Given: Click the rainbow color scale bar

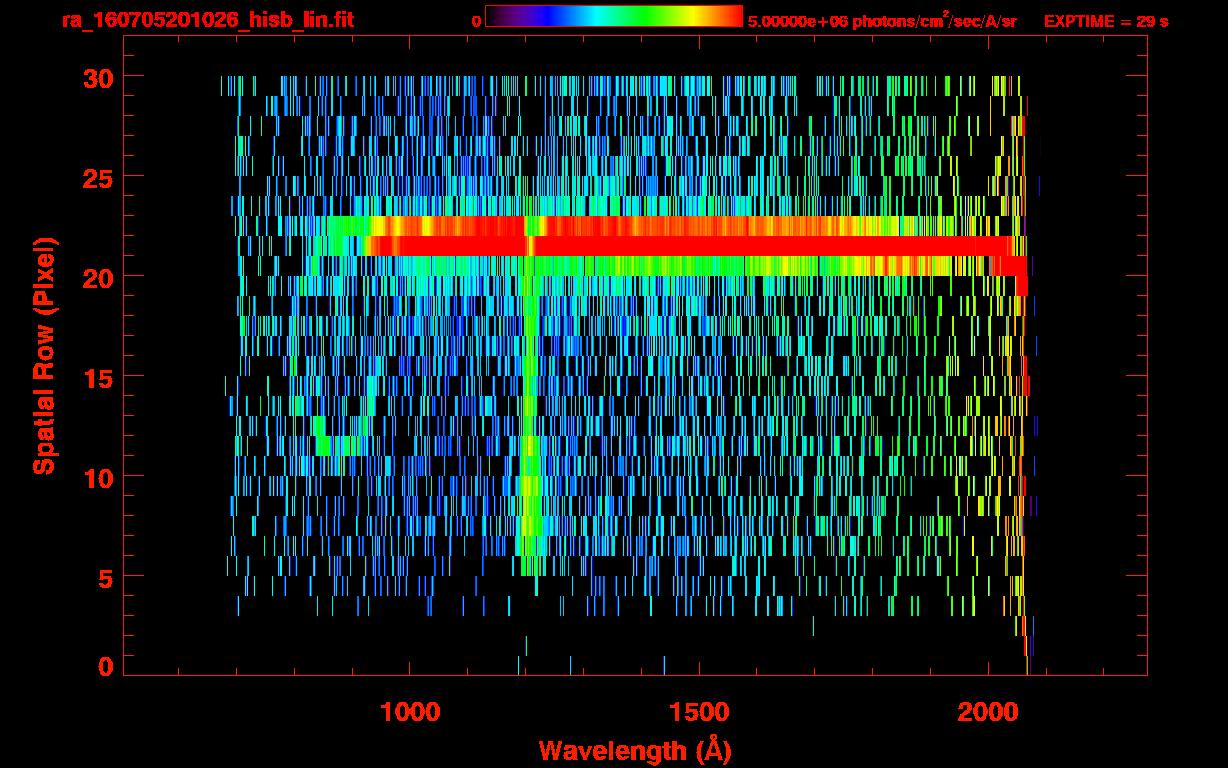Looking at the screenshot, I should tap(614, 16).
